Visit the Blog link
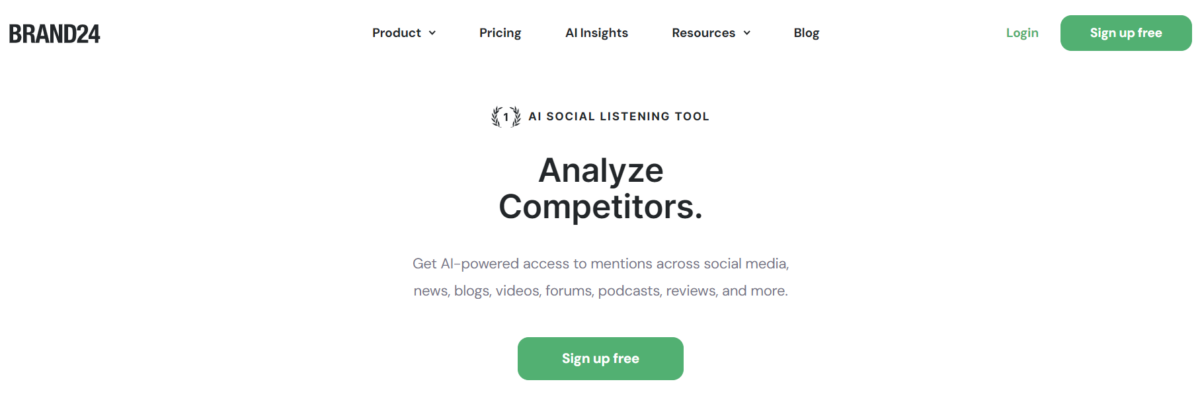 806,33
